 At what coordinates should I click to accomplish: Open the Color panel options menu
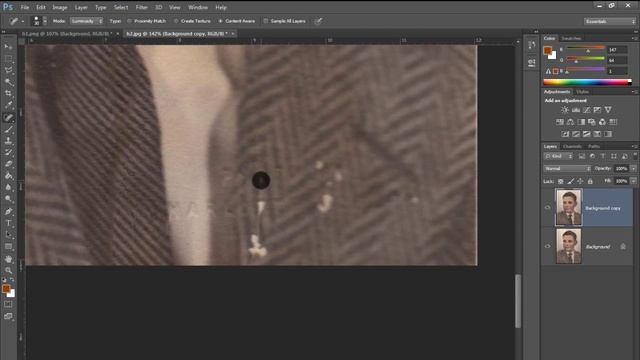634,38
